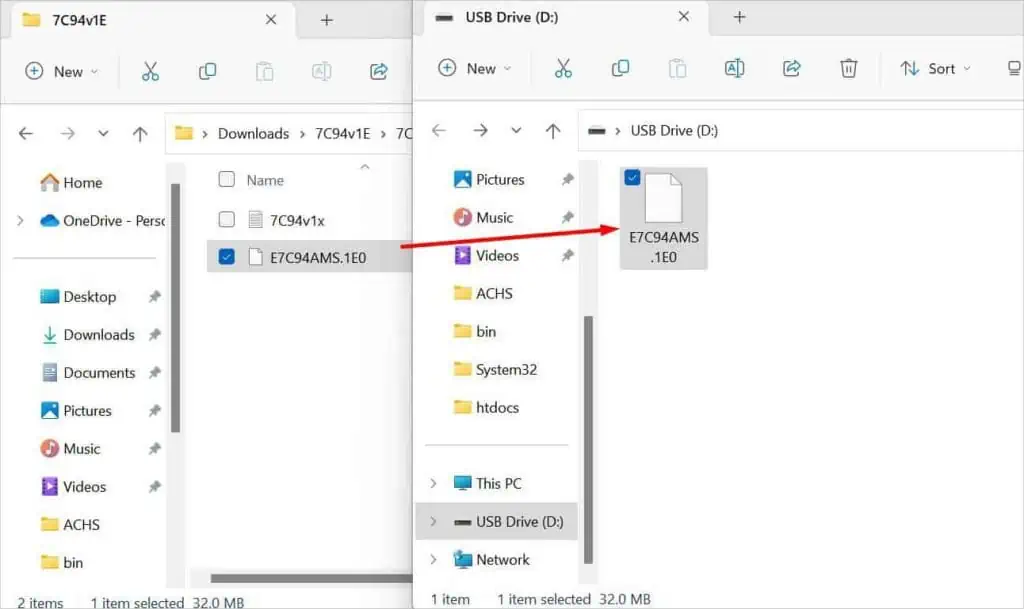Viewport: 1024px width, 609px height.
Task: Select the Name column header checkbox
Action: click(x=227, y=180)
